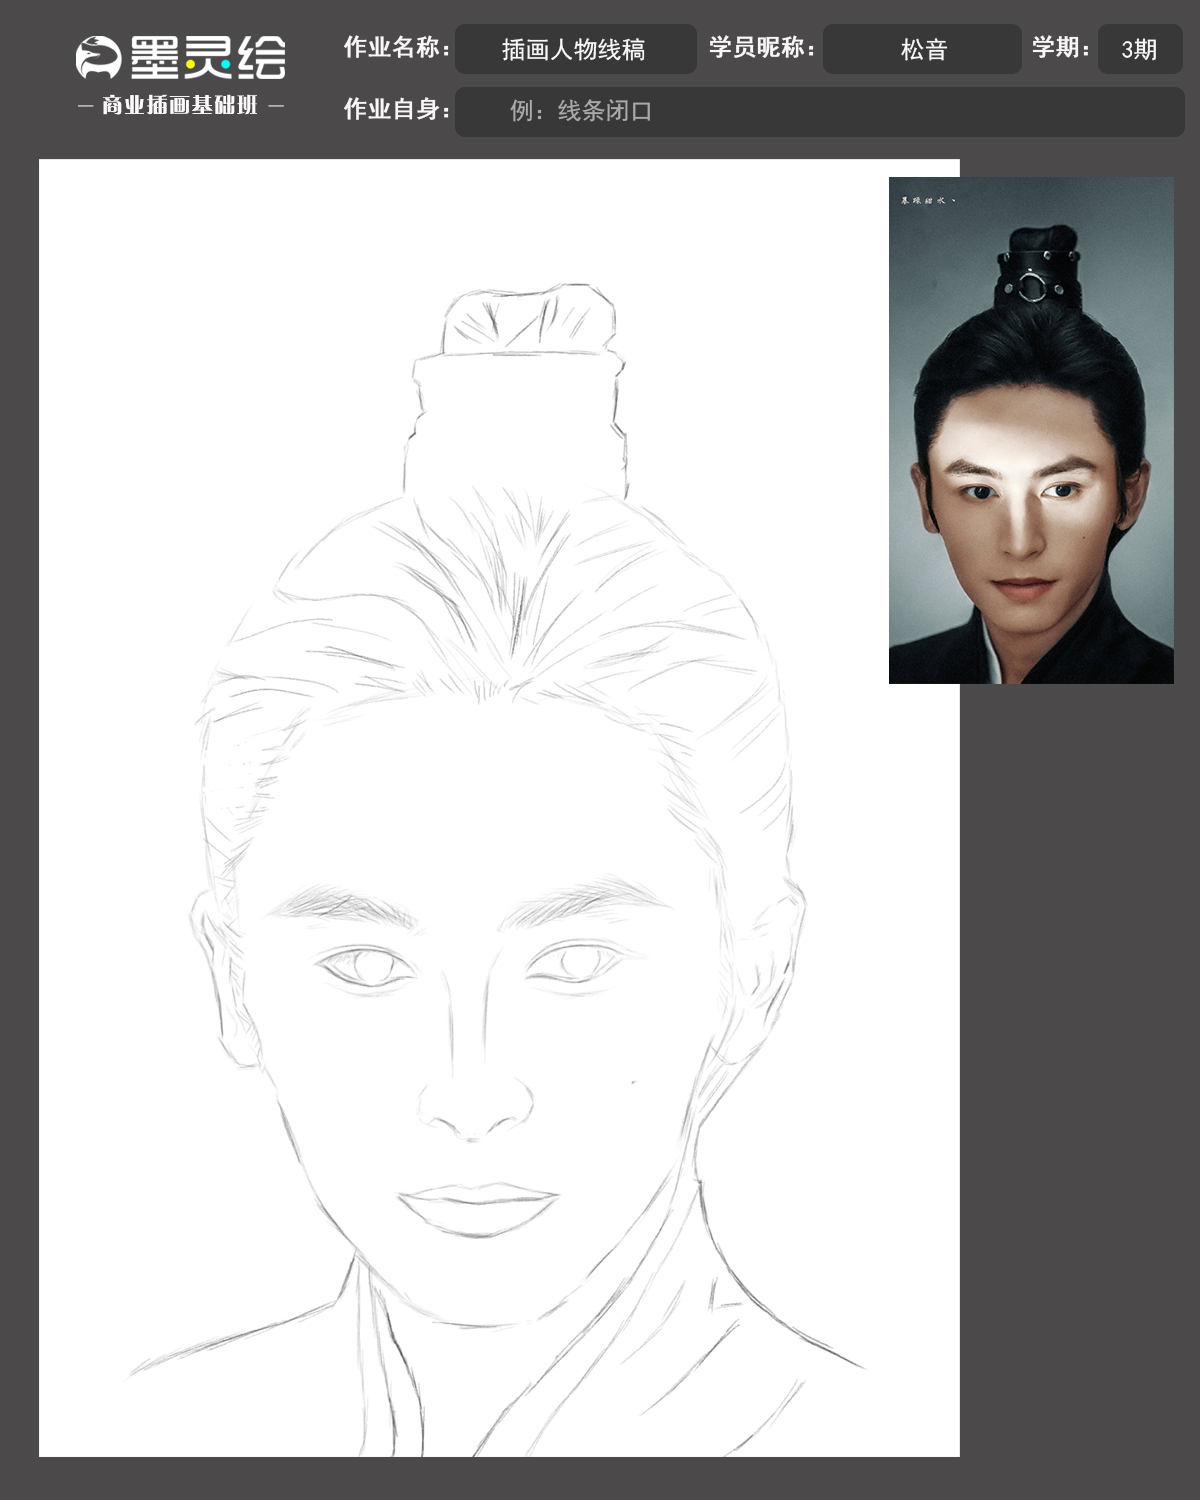Click the 作业名称 label
The width and height of the screenshot is (1200, 1500).
point(397,48)
